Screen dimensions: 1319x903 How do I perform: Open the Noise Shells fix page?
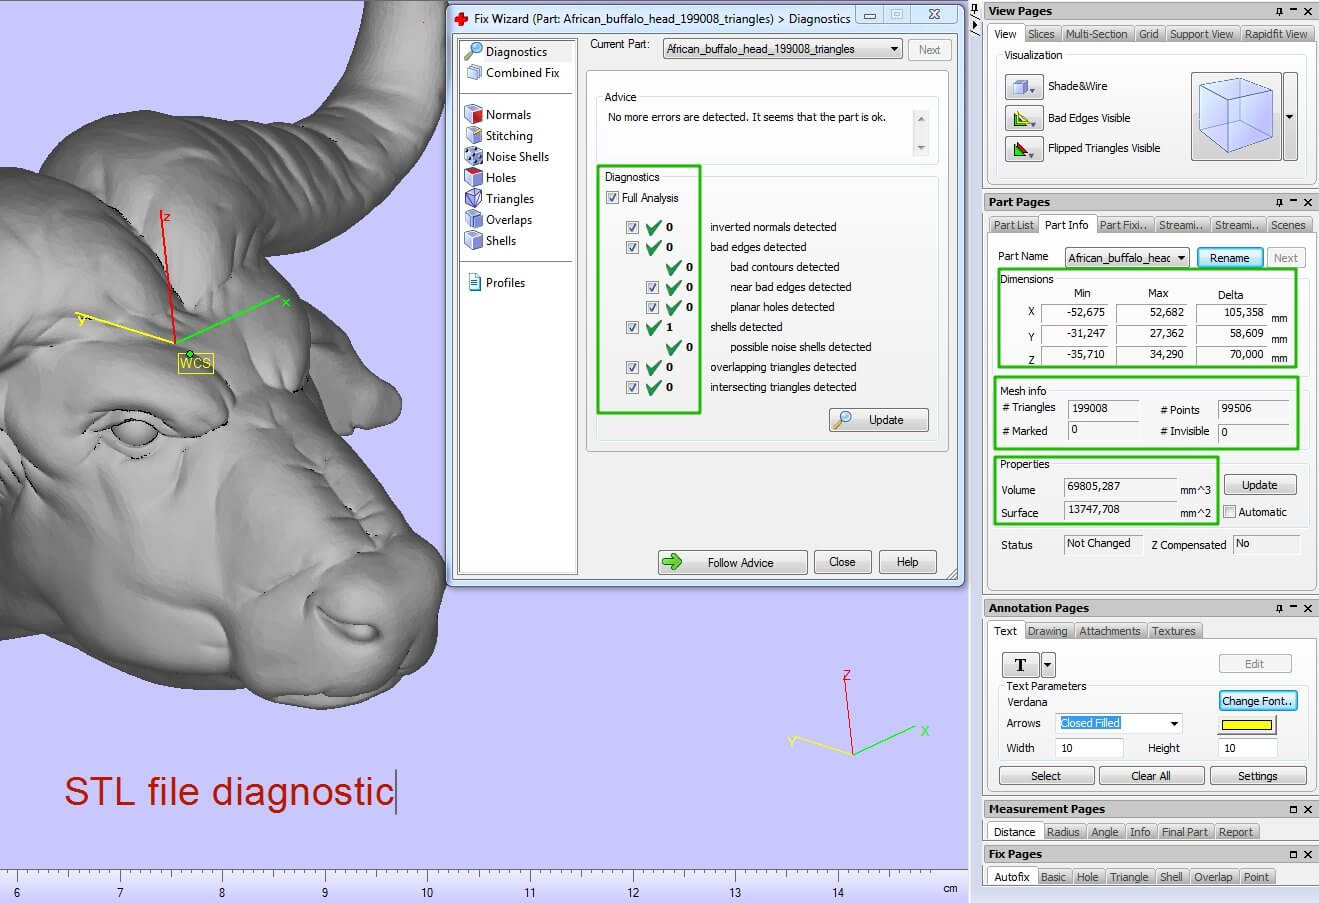pos(474,156)
